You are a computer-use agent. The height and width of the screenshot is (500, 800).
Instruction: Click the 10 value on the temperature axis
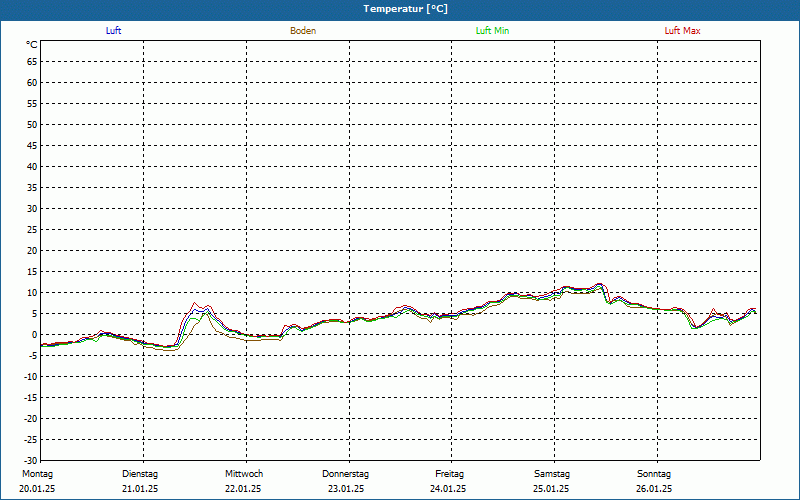(x=32, y=292)
